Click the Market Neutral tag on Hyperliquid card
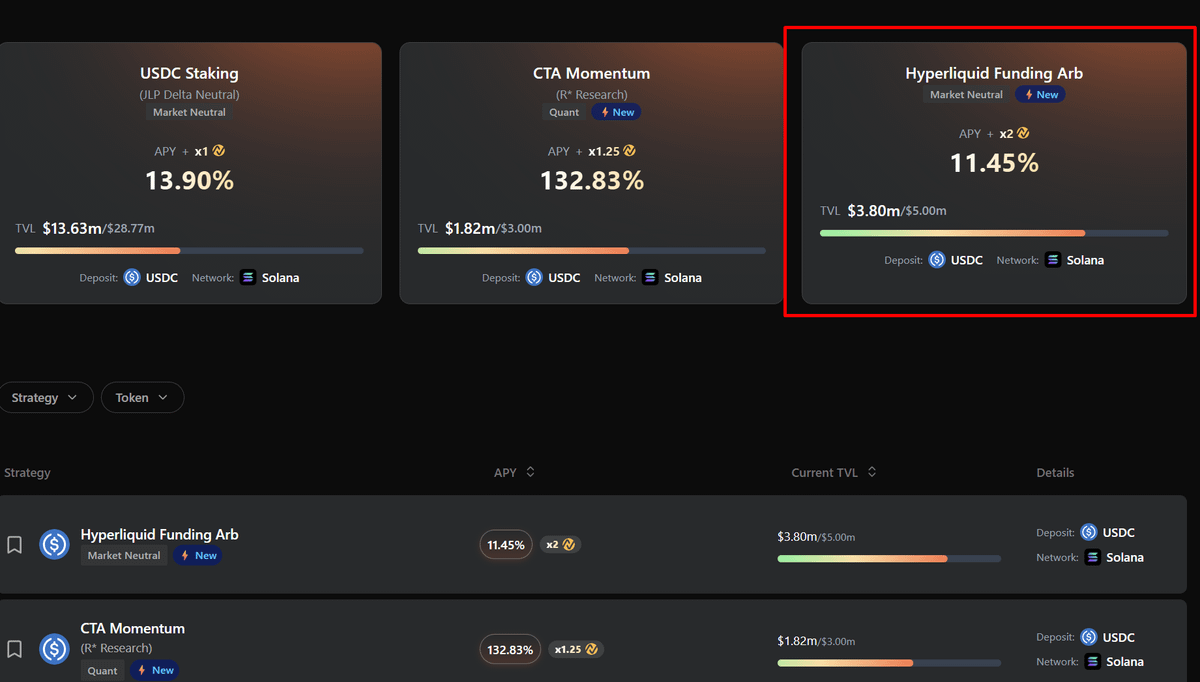Viewport: 1200px width, 682px height. tap(966, 95)
